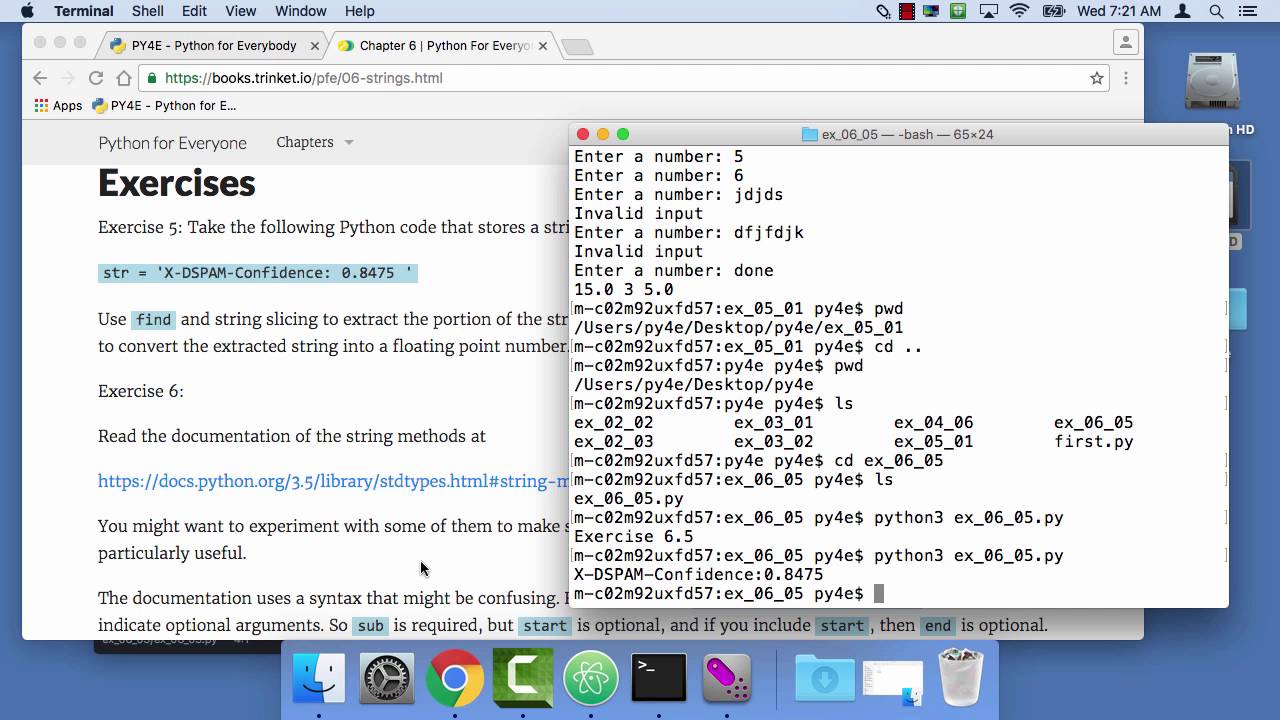Switch to the PY4E - Python for Everybody tab
The image size is (1280, 720).
click(214, 45)
